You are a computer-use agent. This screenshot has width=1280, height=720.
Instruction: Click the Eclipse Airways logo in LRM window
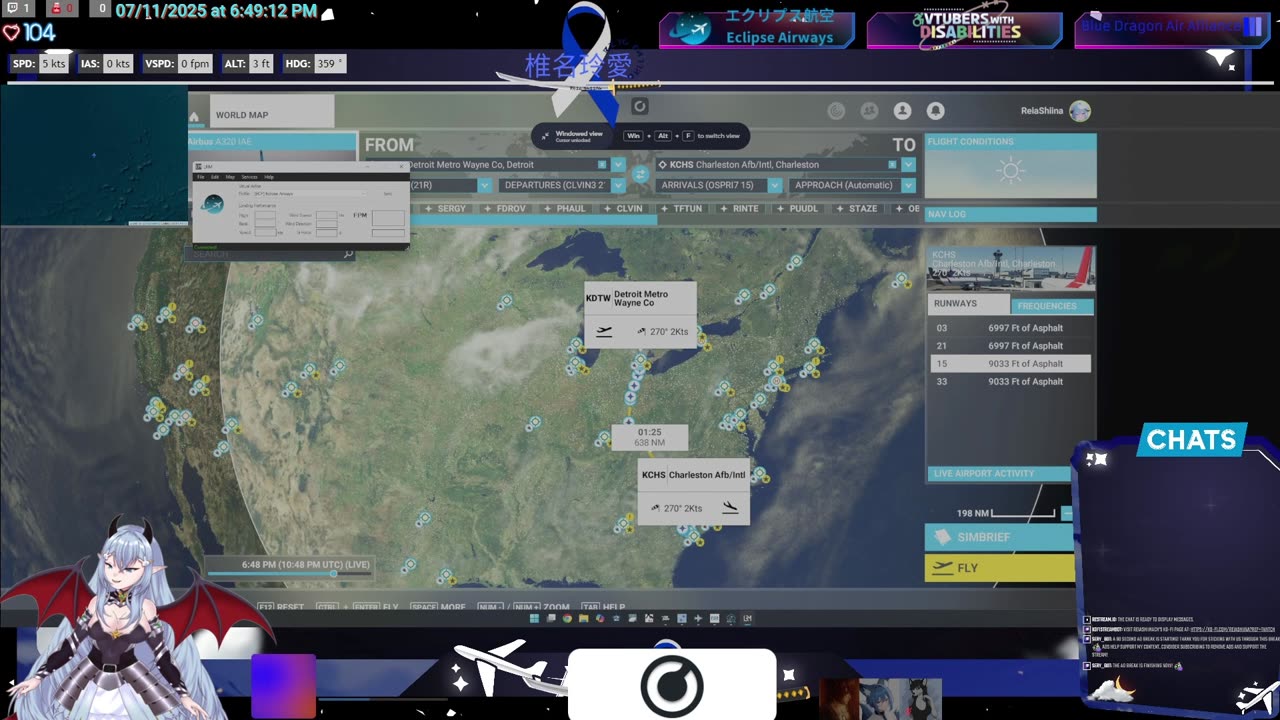pyautogui.click(x=213, y=204)
